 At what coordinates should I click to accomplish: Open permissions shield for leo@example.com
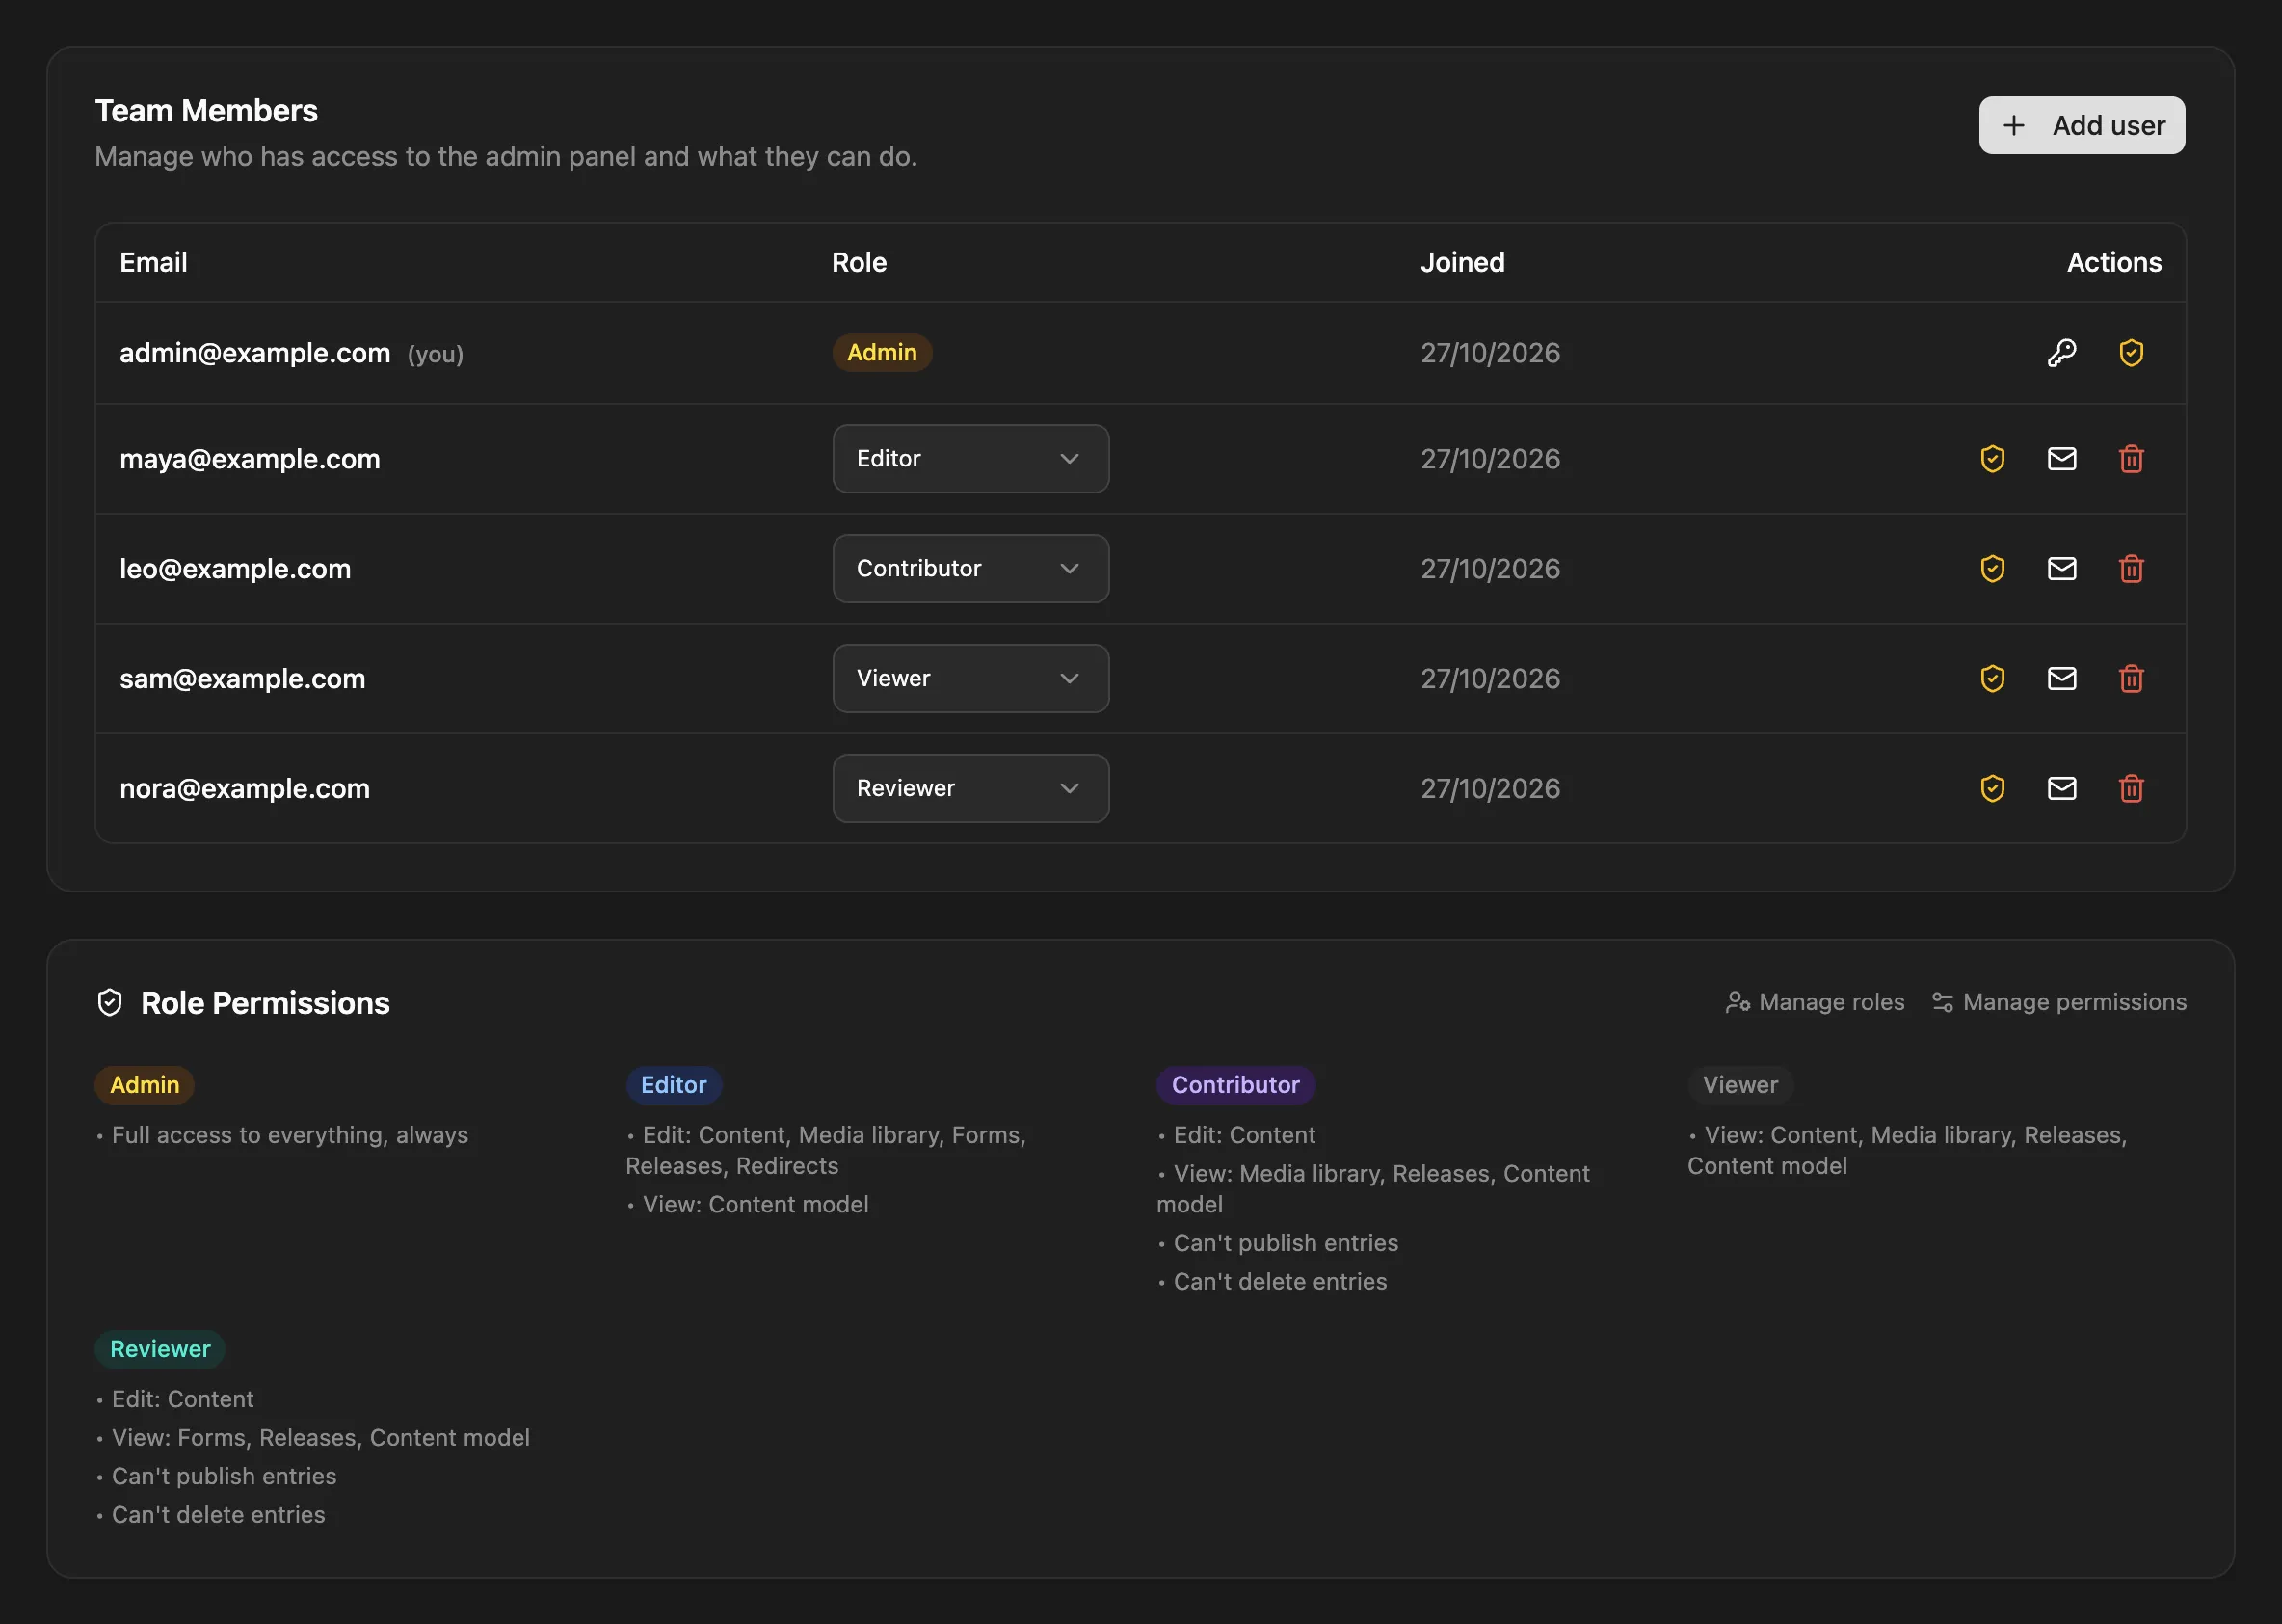pyautogui.click(x=1992, y=569)
